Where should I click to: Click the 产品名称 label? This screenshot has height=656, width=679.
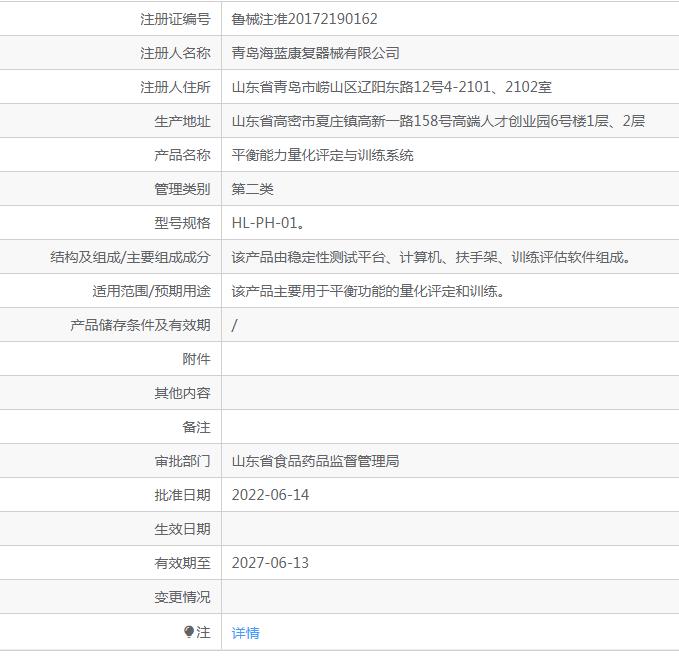(x=182, y=155)
